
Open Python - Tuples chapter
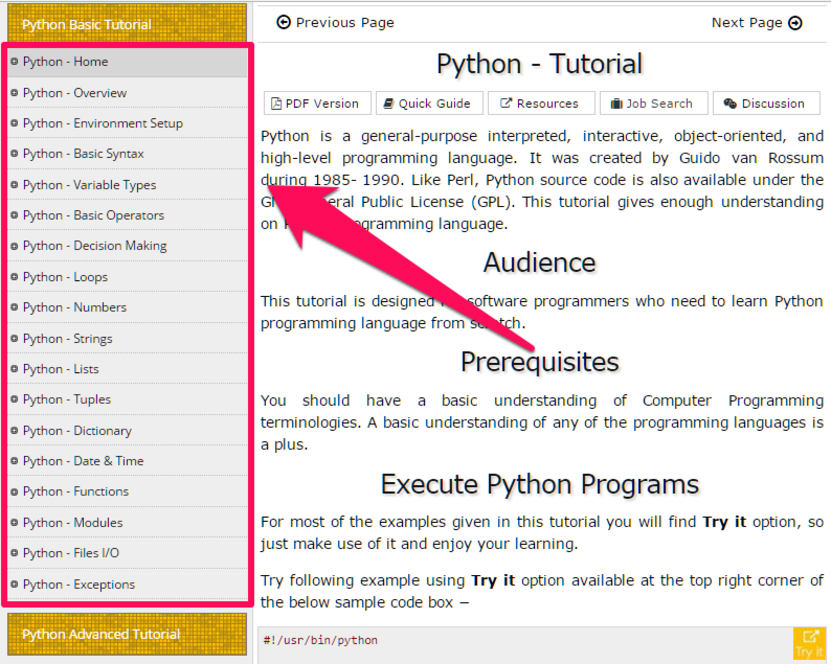(x=128, y=400)
